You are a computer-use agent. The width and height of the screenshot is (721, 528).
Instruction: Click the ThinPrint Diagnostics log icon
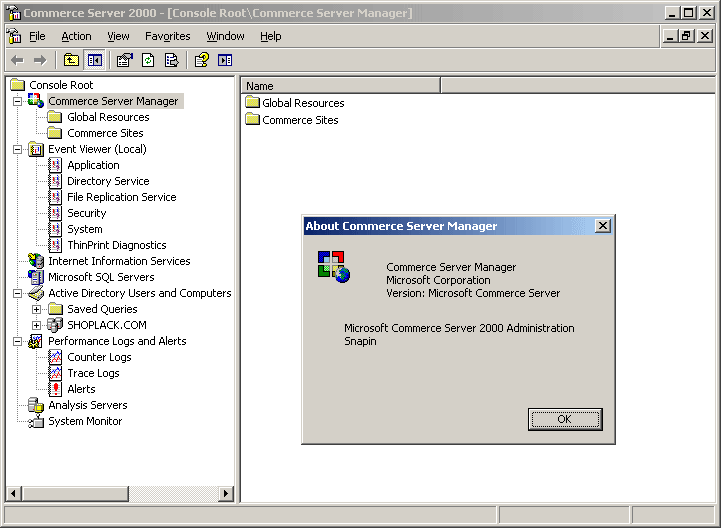(x=55, y=245)
